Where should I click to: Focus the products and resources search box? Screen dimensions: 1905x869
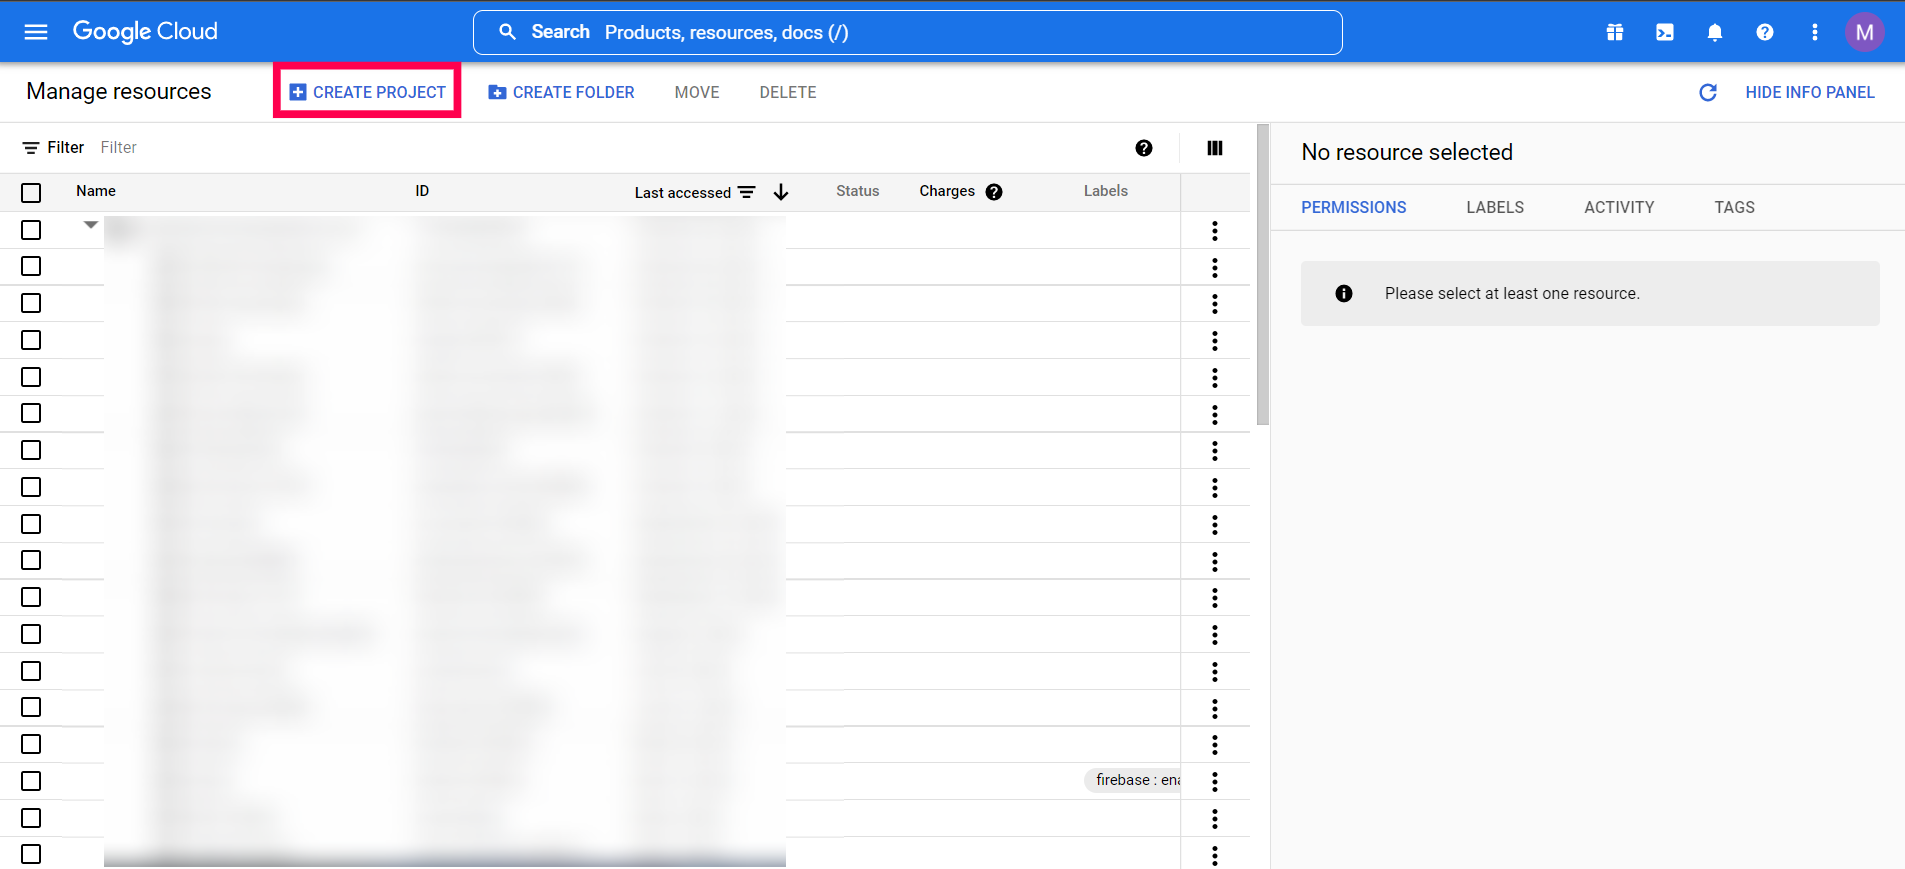[x=907, y=32]
